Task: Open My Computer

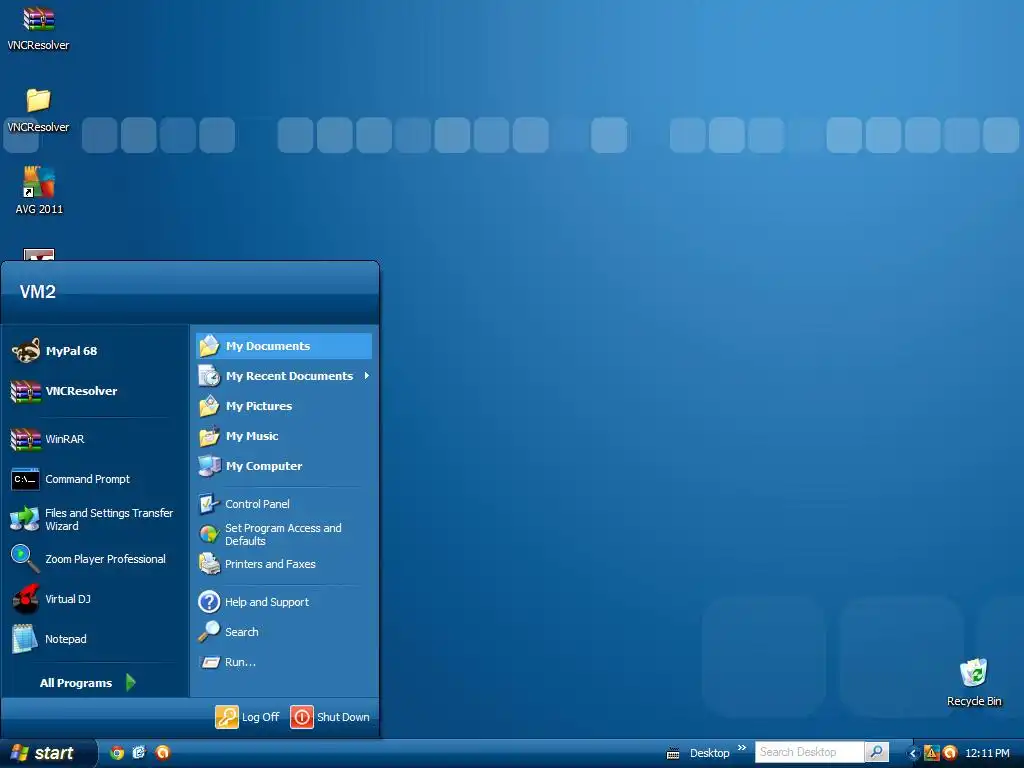Action: tap(284, 466)
